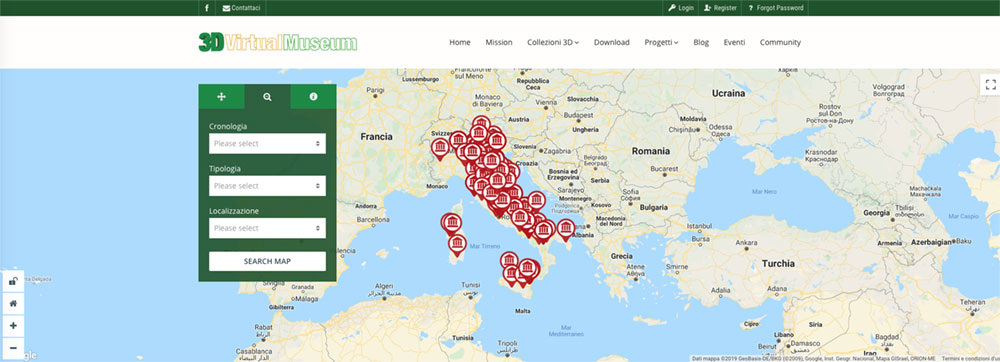The image size is (1000, 362).
Task: Switch to the search magnifier tab
Action: 267,96
